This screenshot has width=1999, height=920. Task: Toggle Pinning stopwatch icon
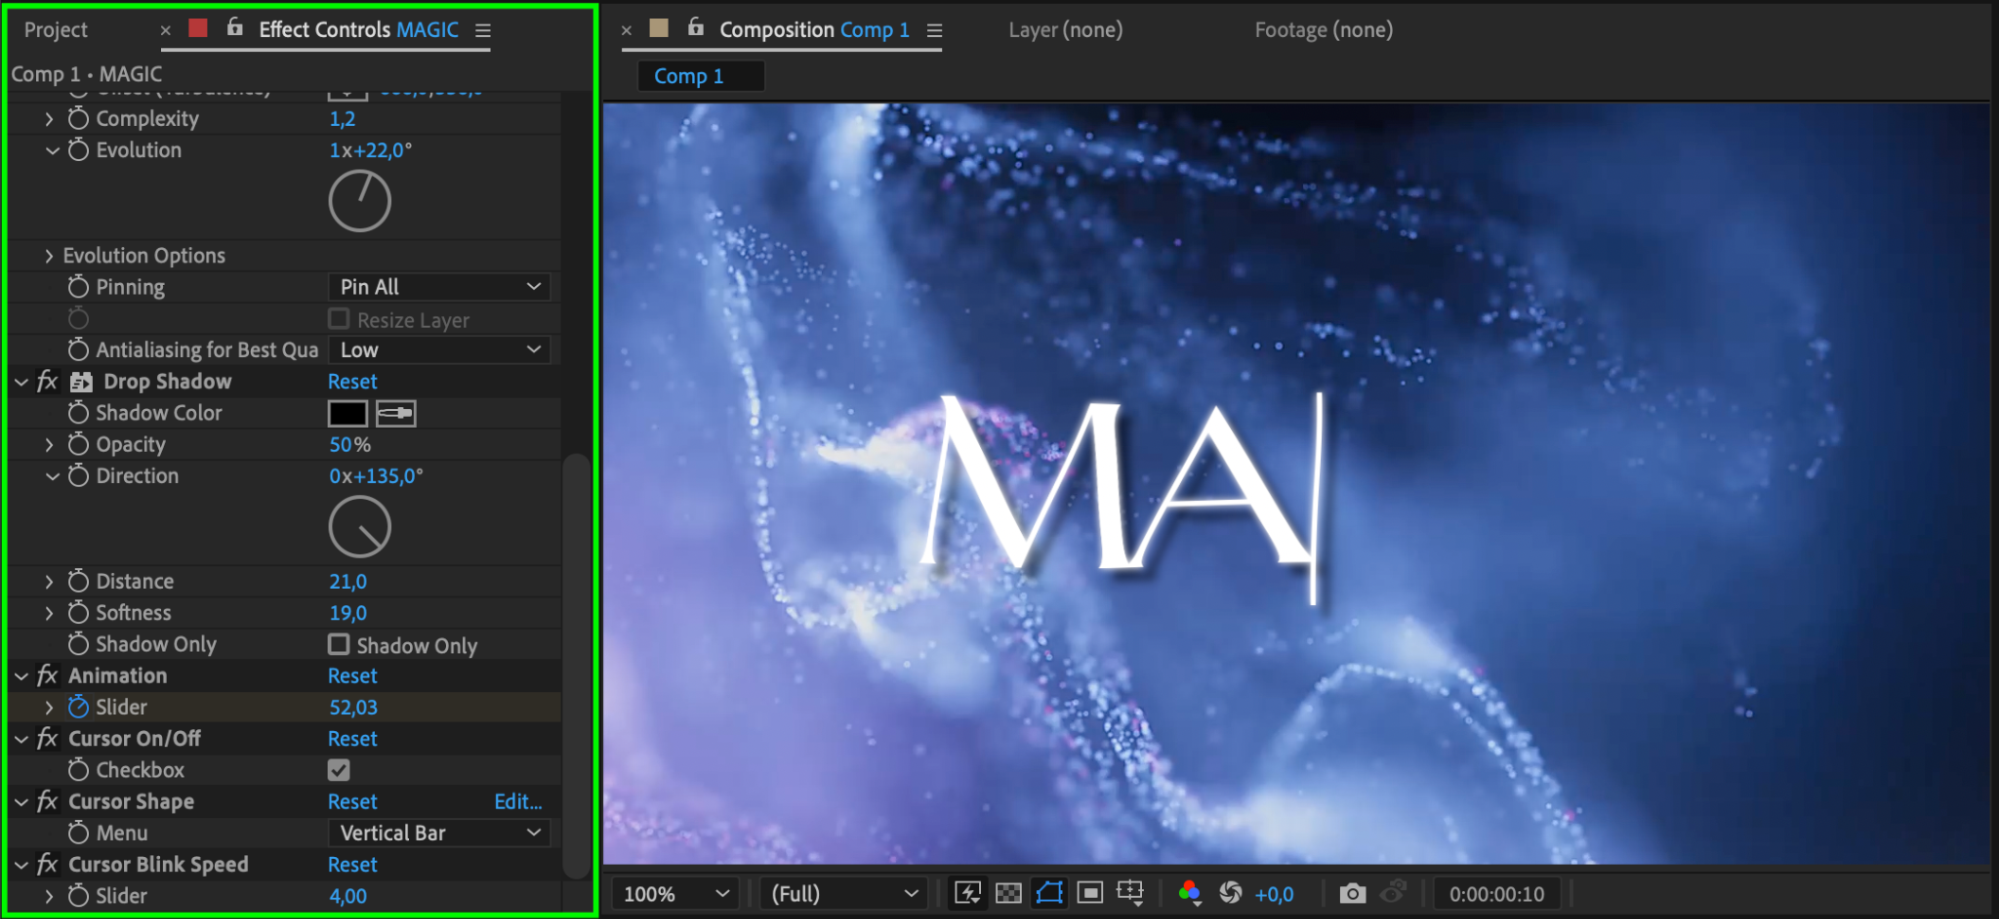pos(78,287)
